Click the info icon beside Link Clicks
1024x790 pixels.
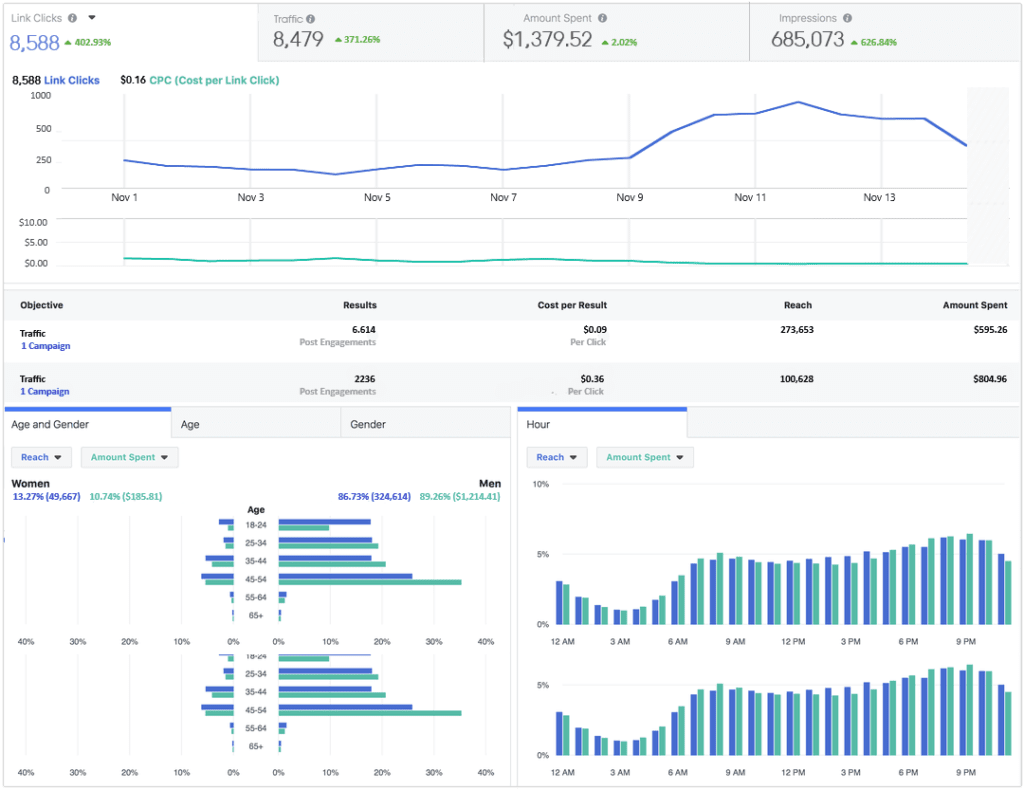[x=73, y=18]
